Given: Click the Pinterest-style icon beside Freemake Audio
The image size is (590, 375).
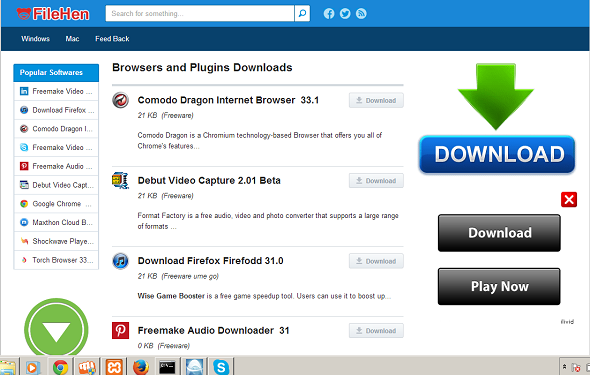Looking at the screenshot, I should [x=120, y=331].
